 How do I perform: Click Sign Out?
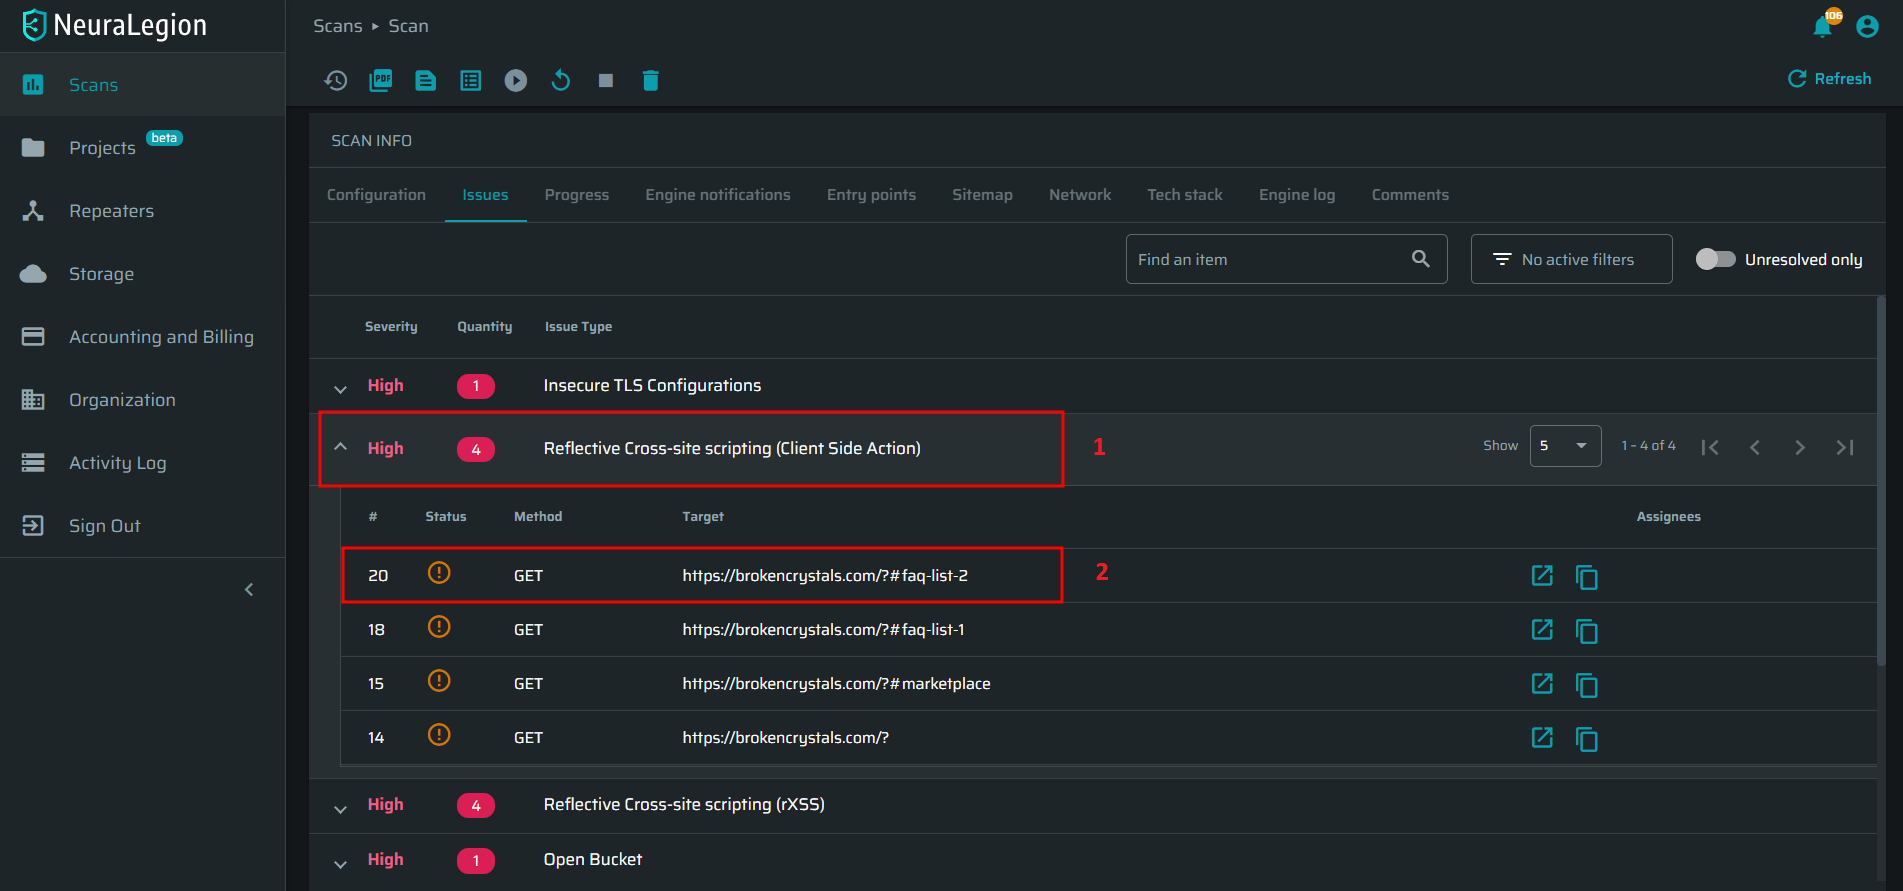[142, 526]
